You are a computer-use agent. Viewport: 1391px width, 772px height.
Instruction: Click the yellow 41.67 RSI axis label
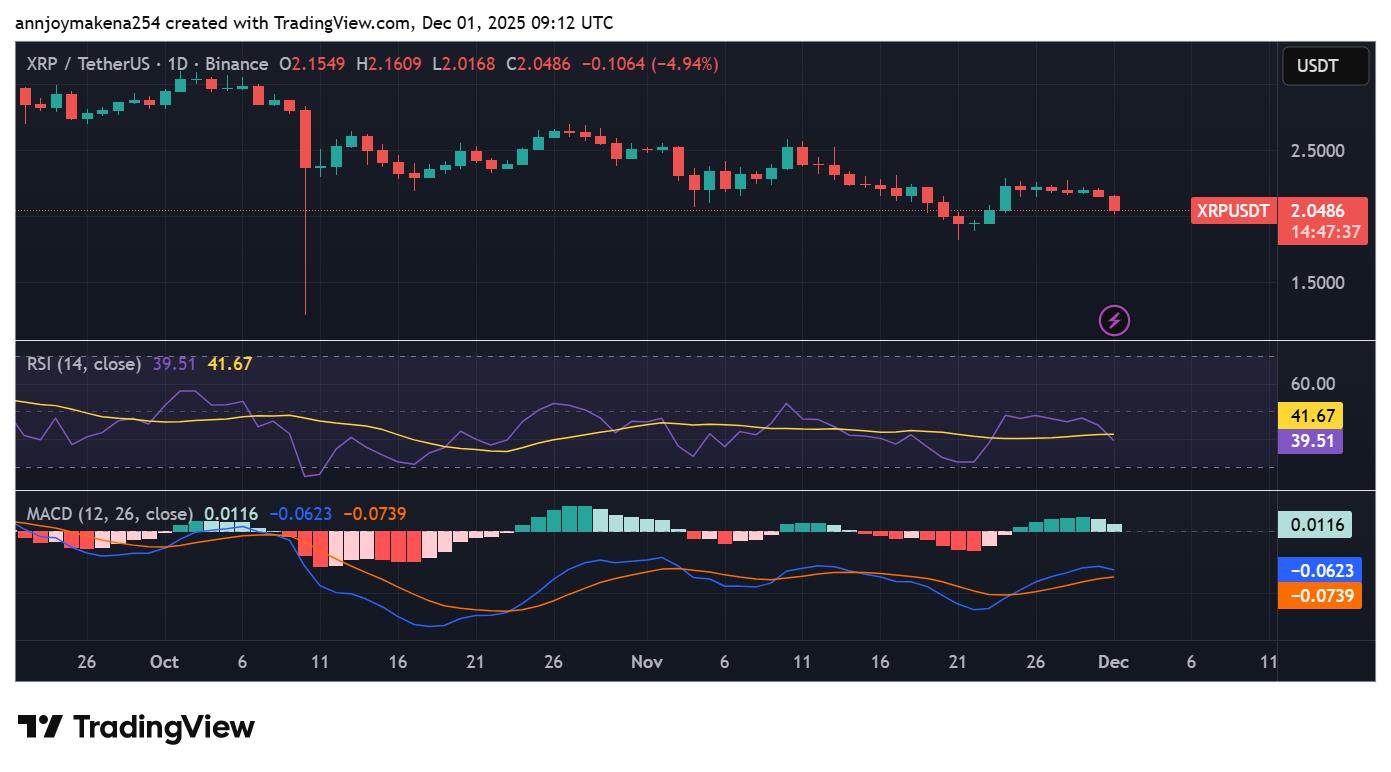1310,416
